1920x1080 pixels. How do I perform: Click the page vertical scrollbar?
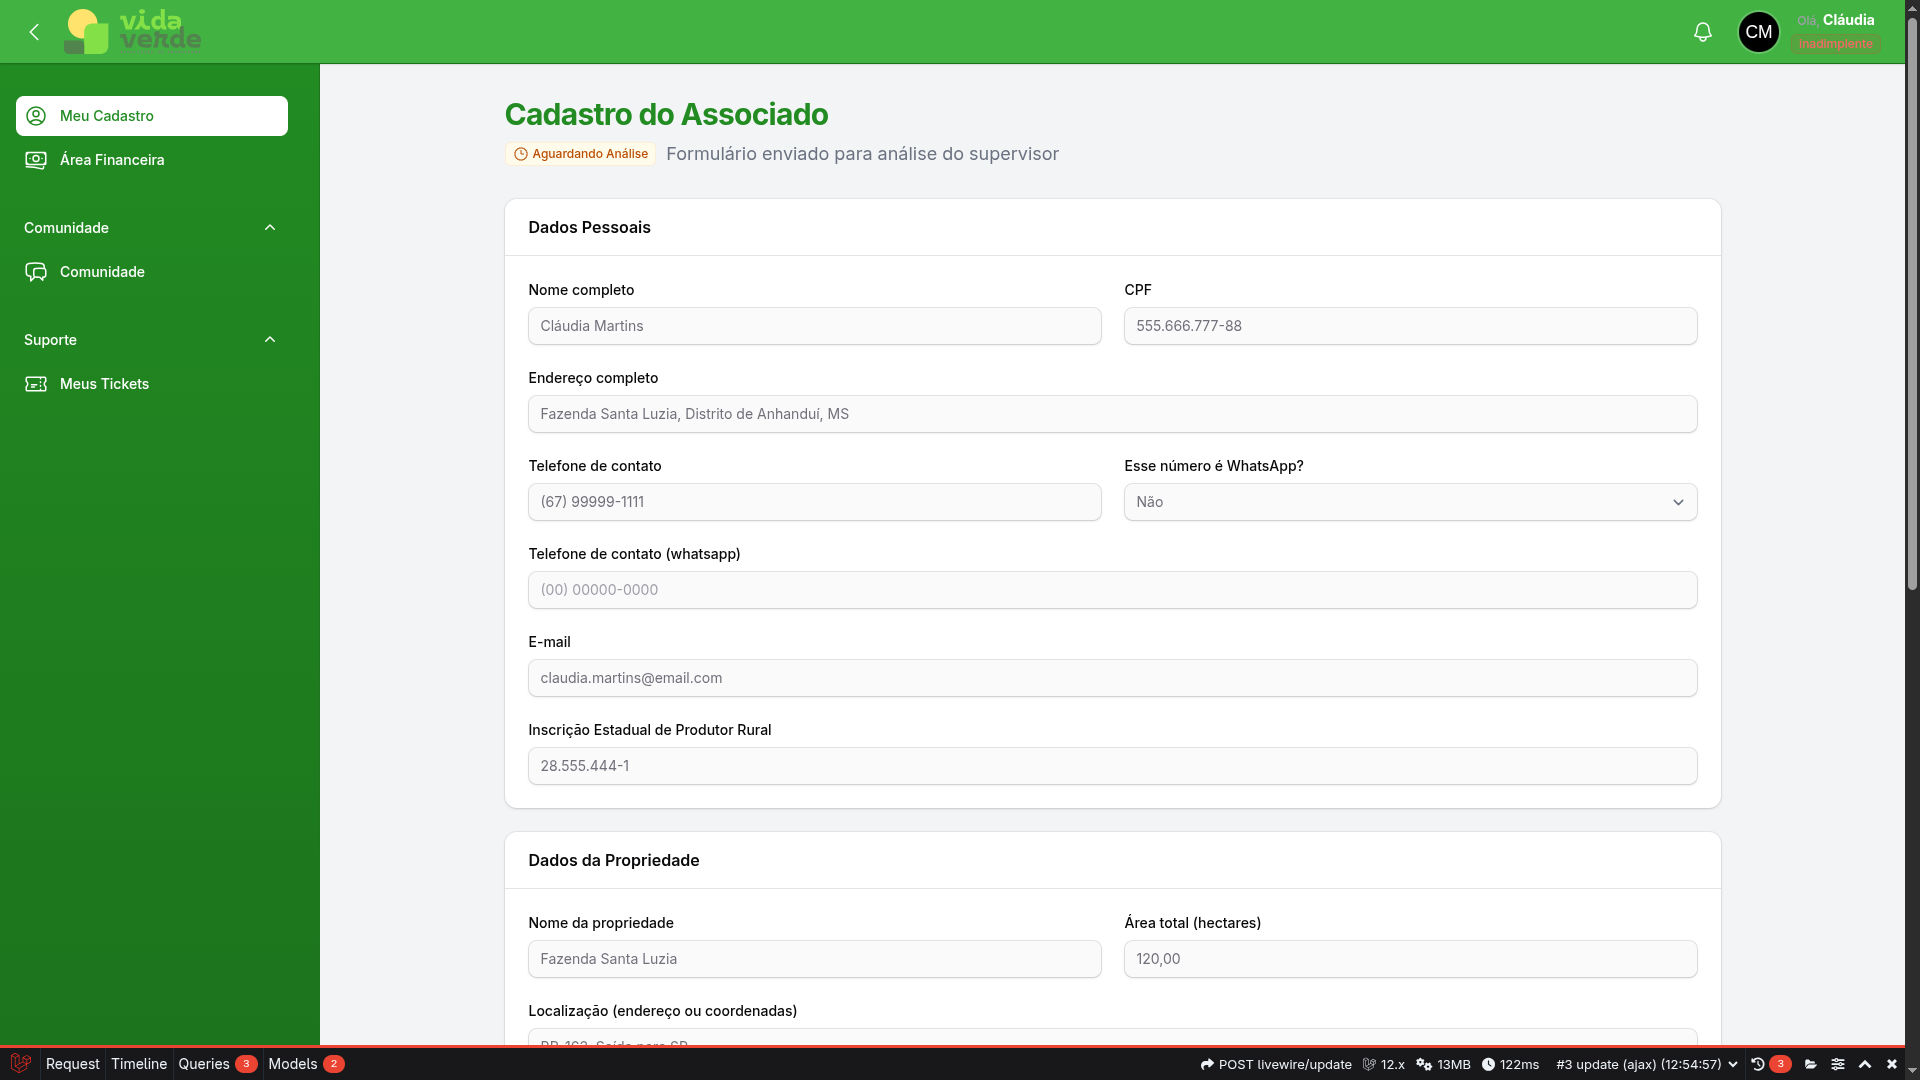[1912, 300]
